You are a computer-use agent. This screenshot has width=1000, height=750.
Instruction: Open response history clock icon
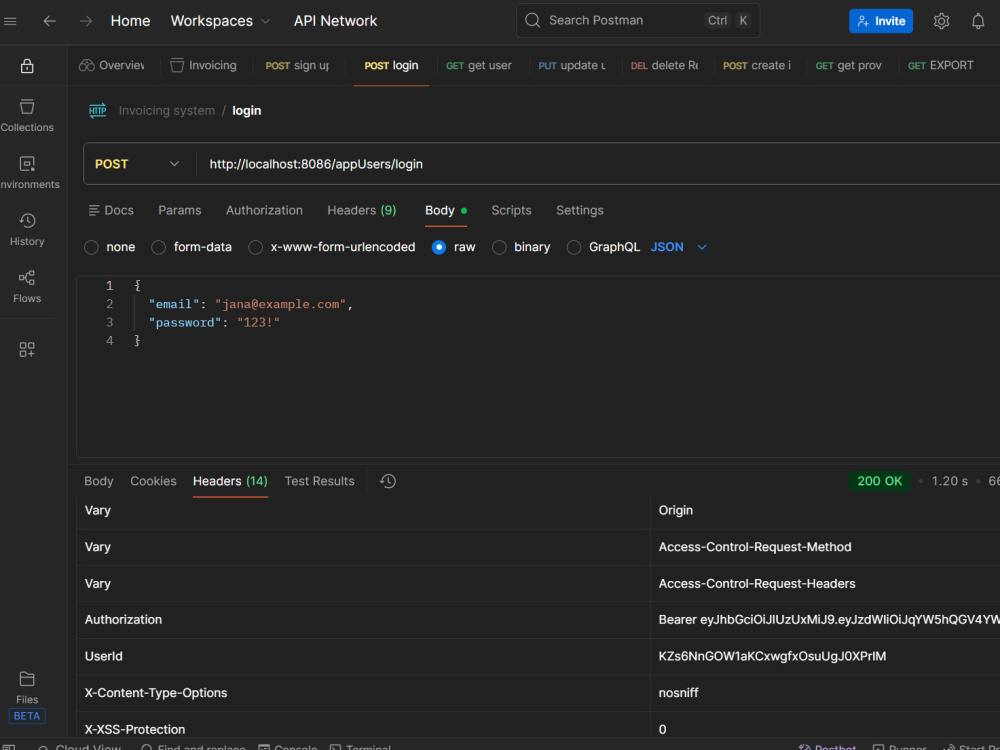[388, 481]
